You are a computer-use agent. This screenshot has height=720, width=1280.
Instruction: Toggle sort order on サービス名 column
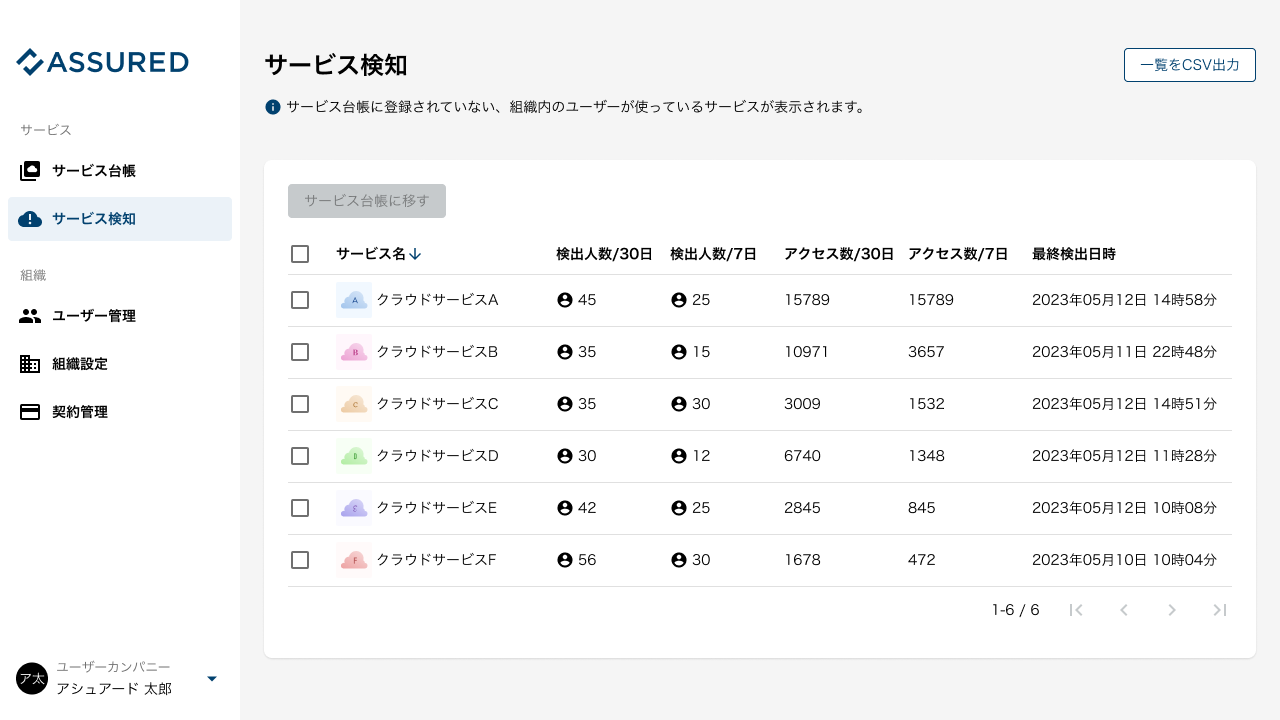(x=415, y=254)
